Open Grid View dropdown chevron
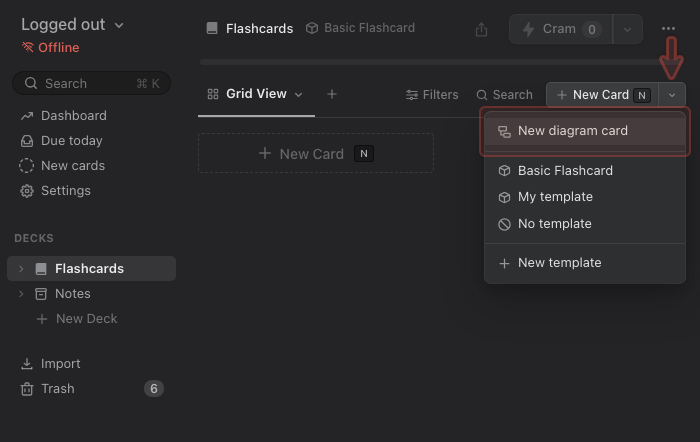700x442 pixels. click(x=298, y=94)
